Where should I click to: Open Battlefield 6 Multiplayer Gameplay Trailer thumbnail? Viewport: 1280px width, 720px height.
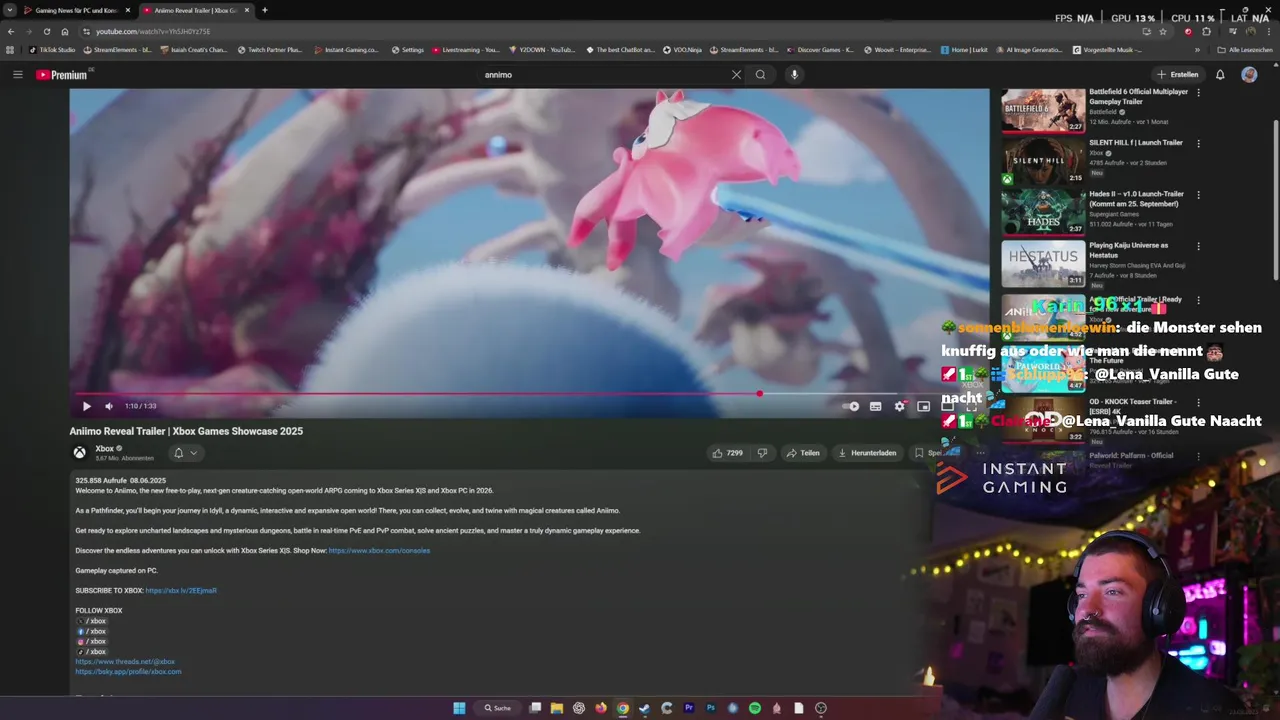1043,110
